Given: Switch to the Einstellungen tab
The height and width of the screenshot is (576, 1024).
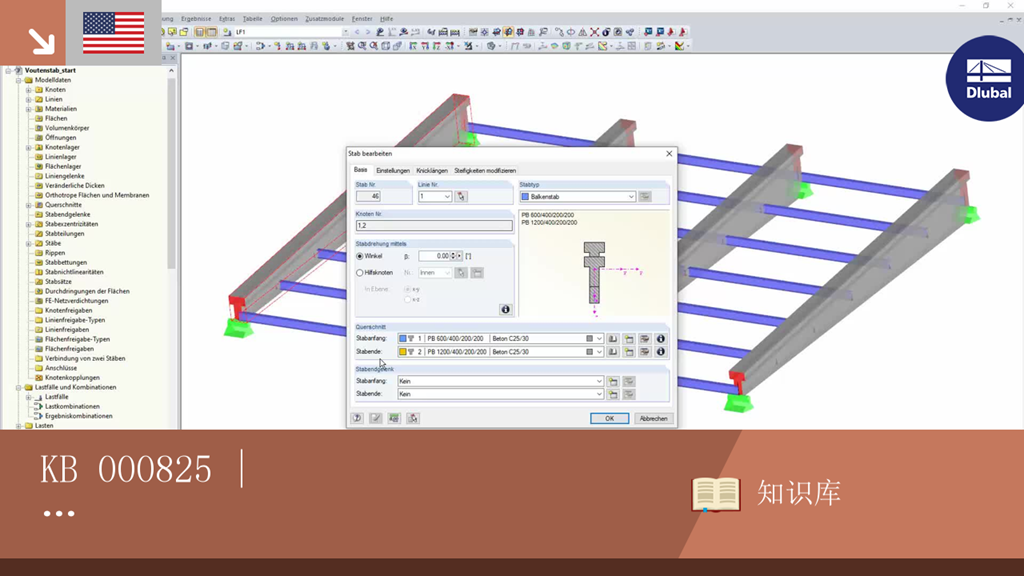Looking at the screenshot, I should (393, 171).
